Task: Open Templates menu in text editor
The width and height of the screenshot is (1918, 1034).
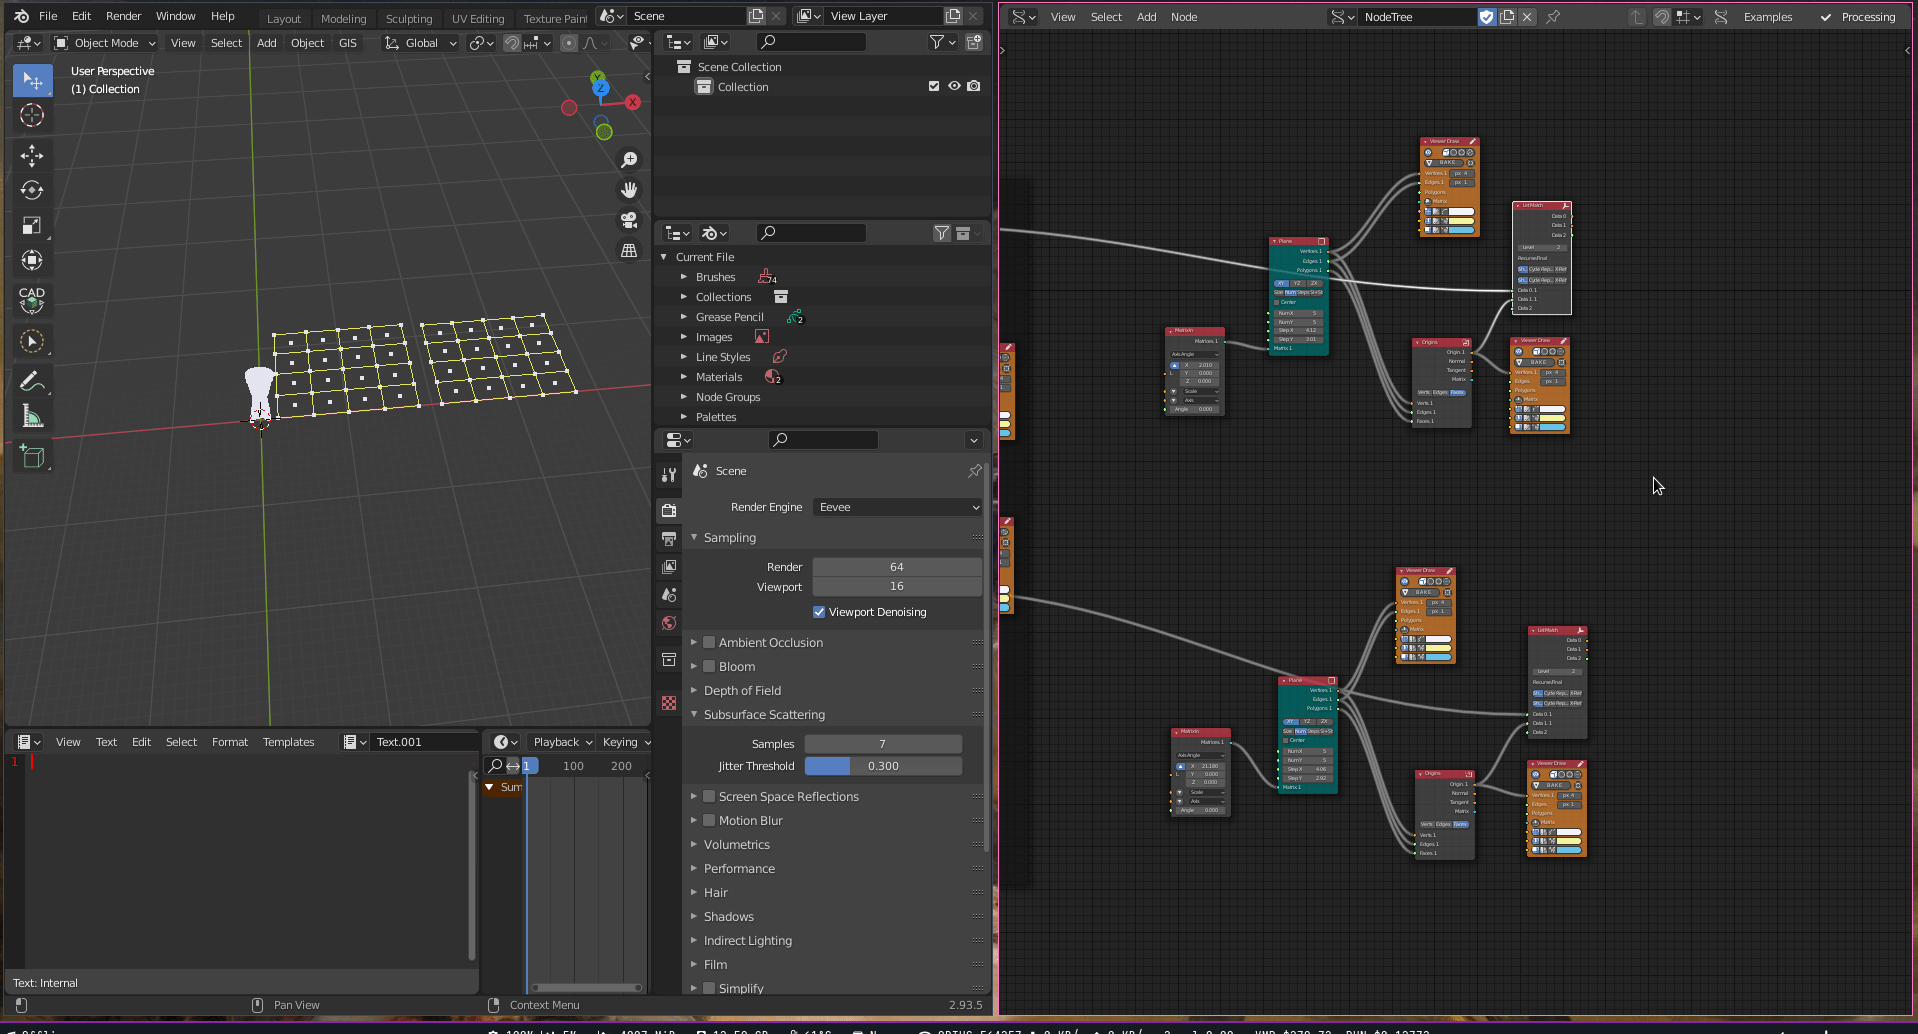Action: pyautogui.click(x=288, y=742)
